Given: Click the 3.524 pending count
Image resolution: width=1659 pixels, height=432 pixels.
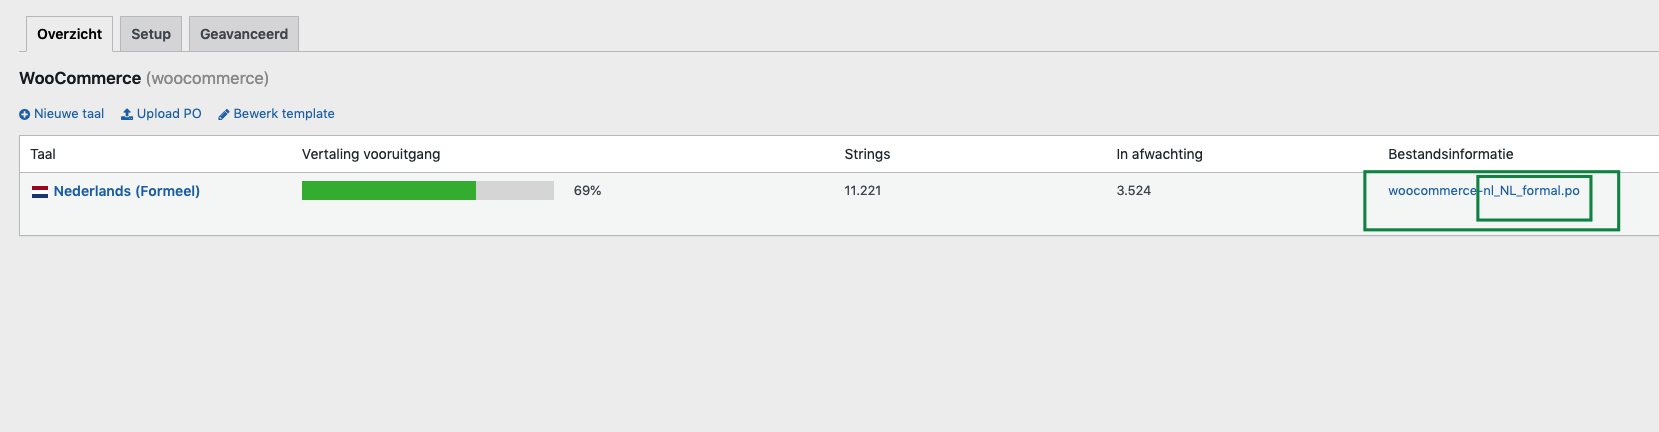Looking at the screenshot, I should tap(1133, 190).
